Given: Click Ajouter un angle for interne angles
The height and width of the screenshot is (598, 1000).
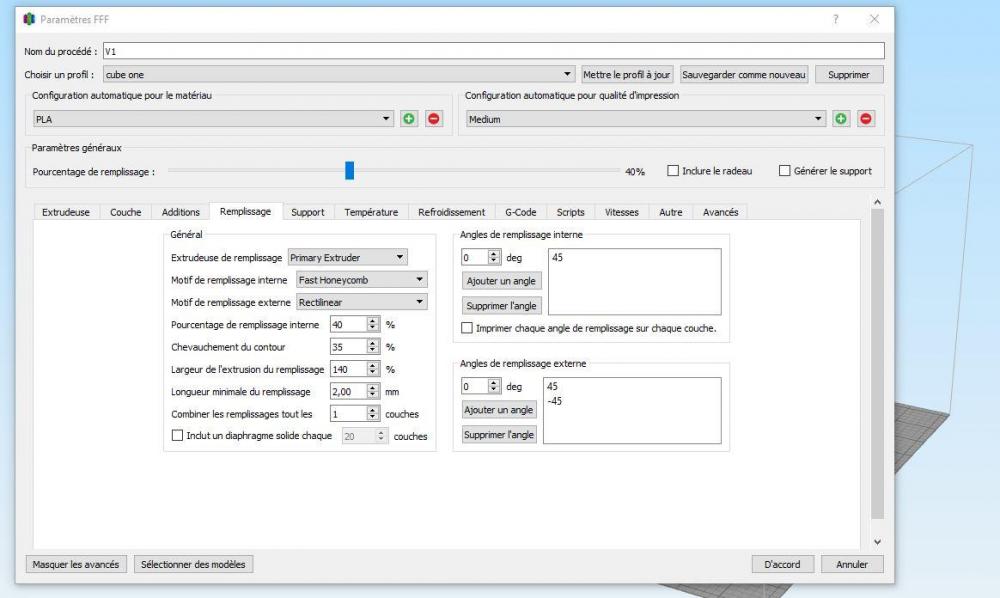Looking at the screenshot, I should (x=501, y=281).
